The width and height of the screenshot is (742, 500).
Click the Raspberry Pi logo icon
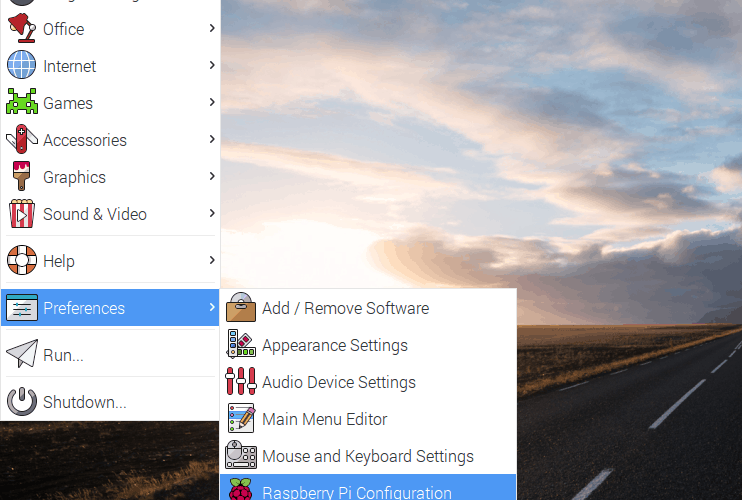click(x=241, y=491)
